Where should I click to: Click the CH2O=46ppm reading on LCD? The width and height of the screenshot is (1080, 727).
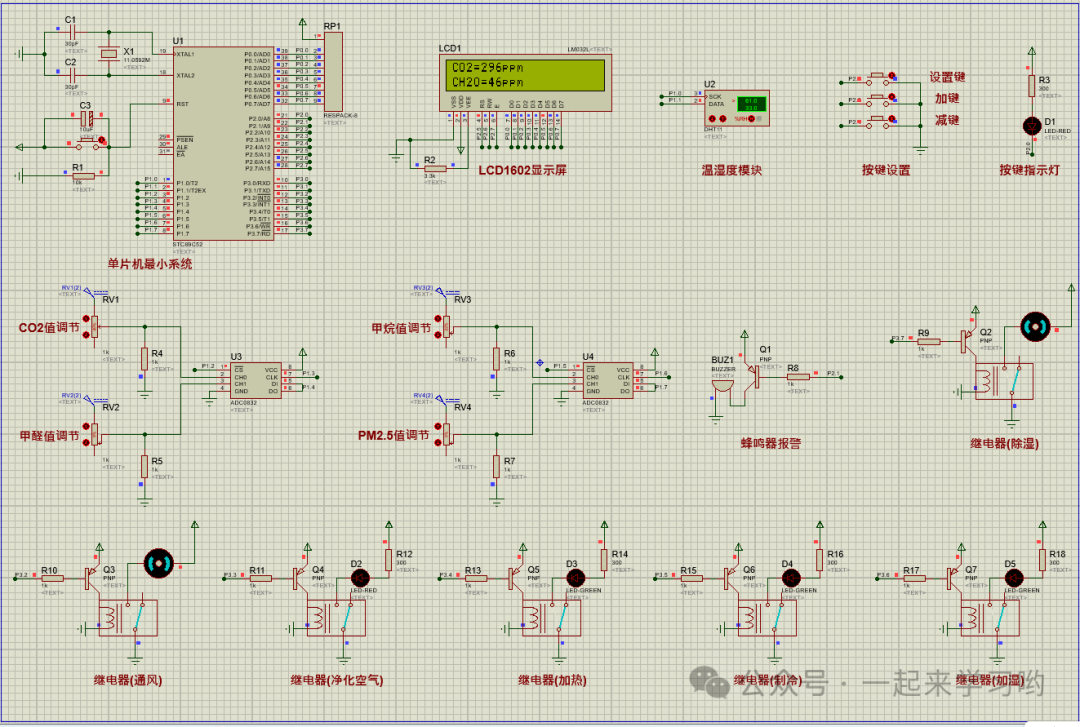tap(488, 83)
